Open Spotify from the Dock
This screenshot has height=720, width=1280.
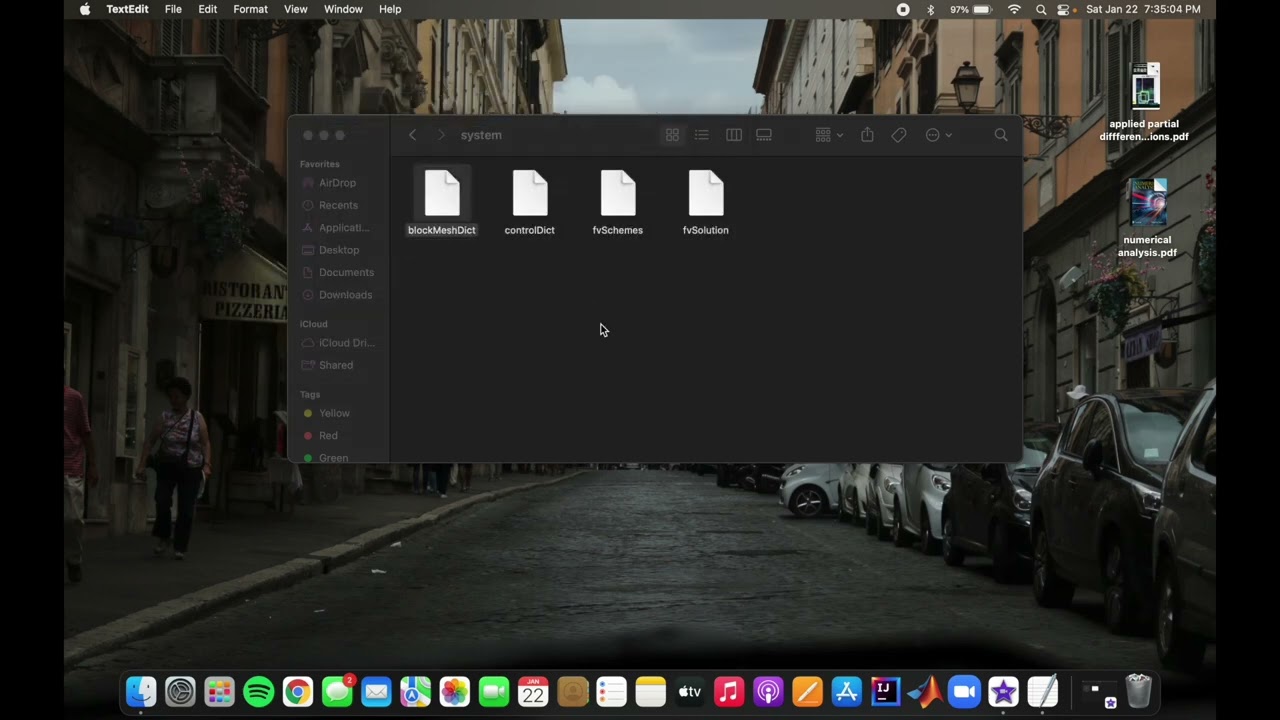[259, 691]
